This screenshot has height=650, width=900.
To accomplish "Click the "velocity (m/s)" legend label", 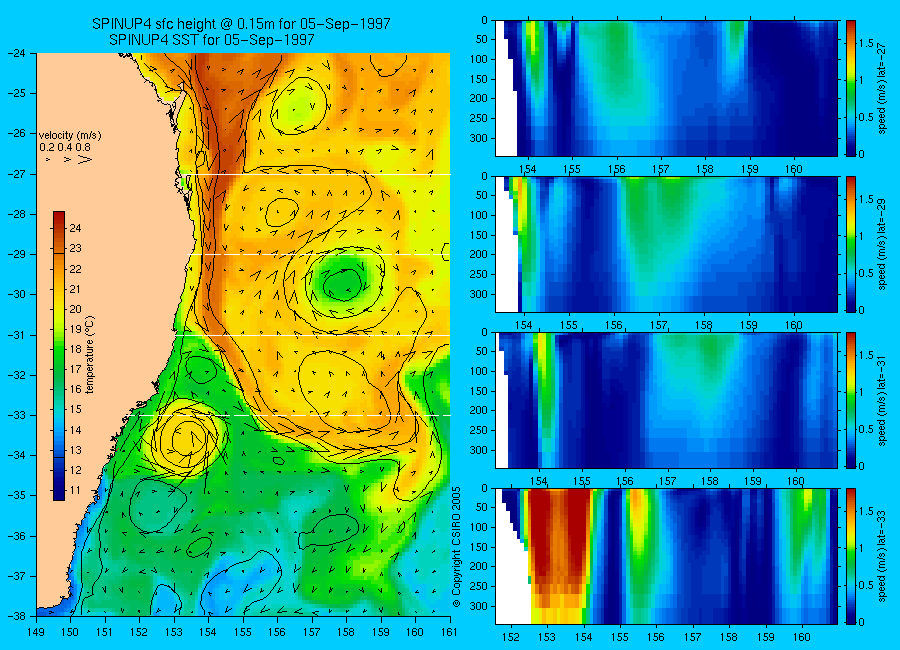I will tap(70, 136).
